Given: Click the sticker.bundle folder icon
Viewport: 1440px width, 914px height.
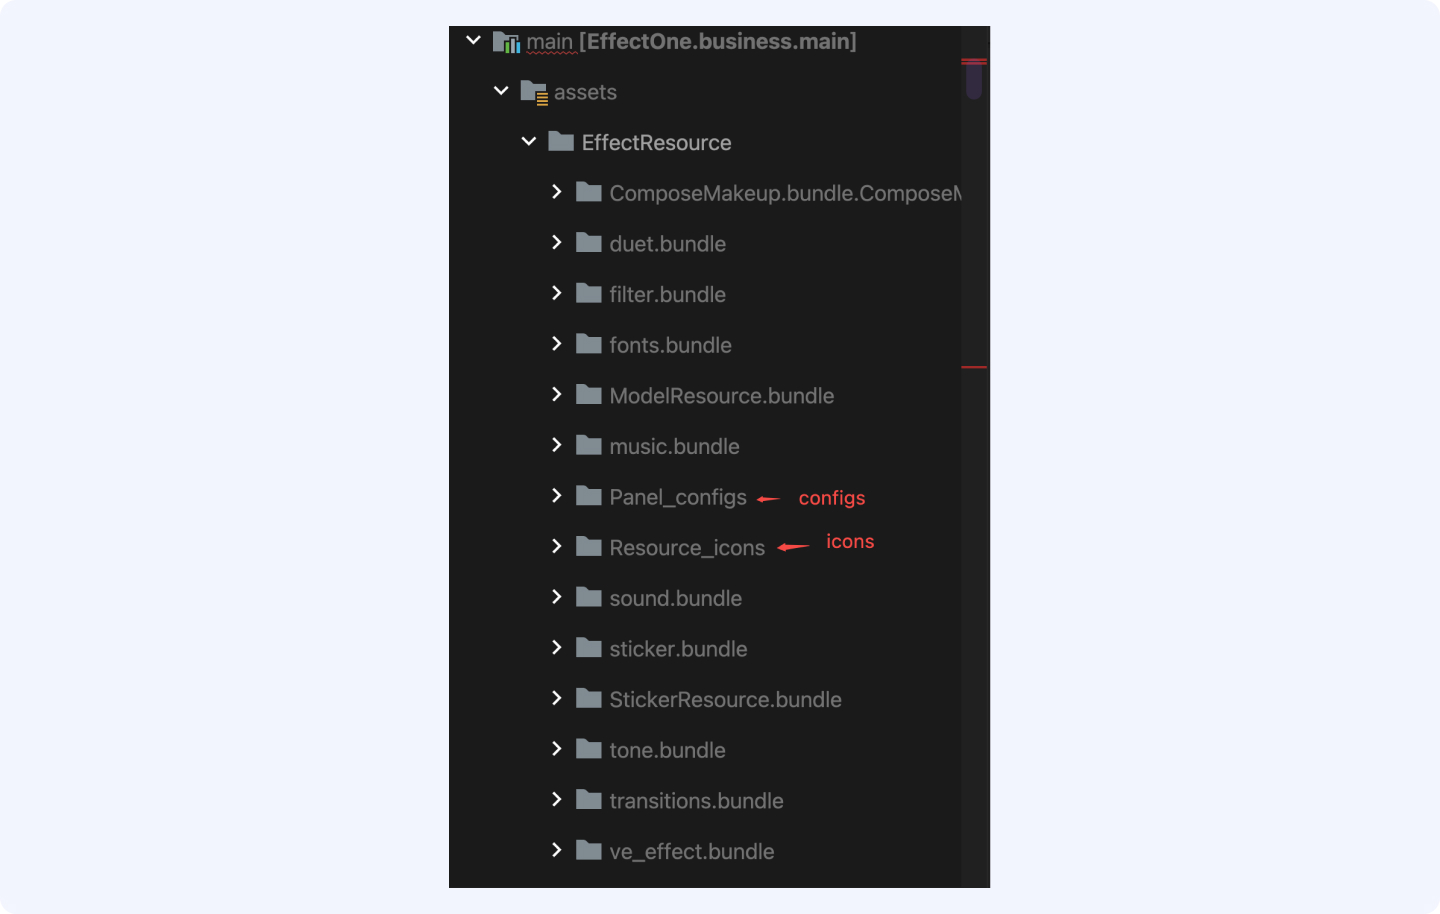Looking at the screenshot, I should pyautogui.click(x=589, y=648).
